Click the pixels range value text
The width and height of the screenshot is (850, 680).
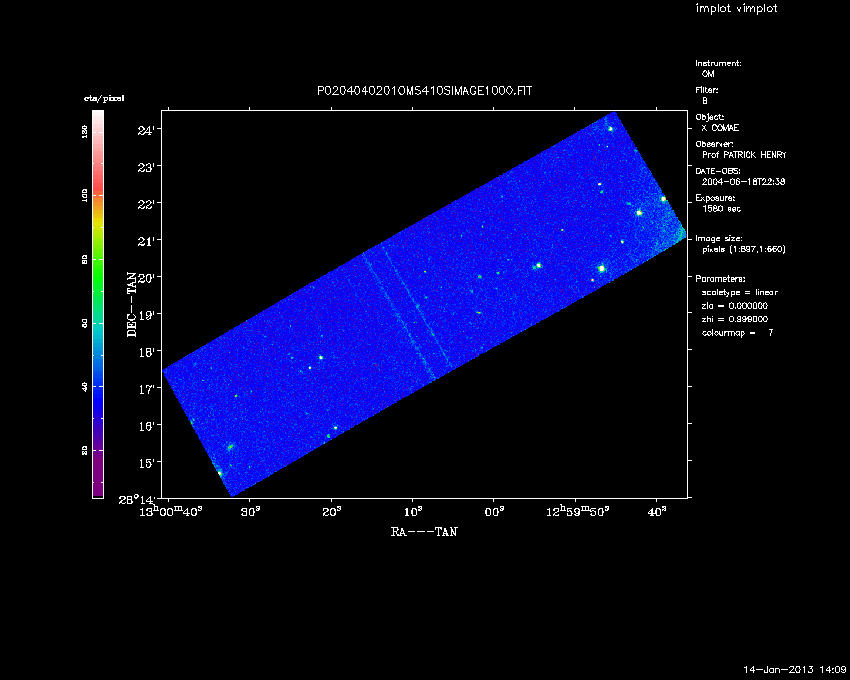tap(744, 249)
